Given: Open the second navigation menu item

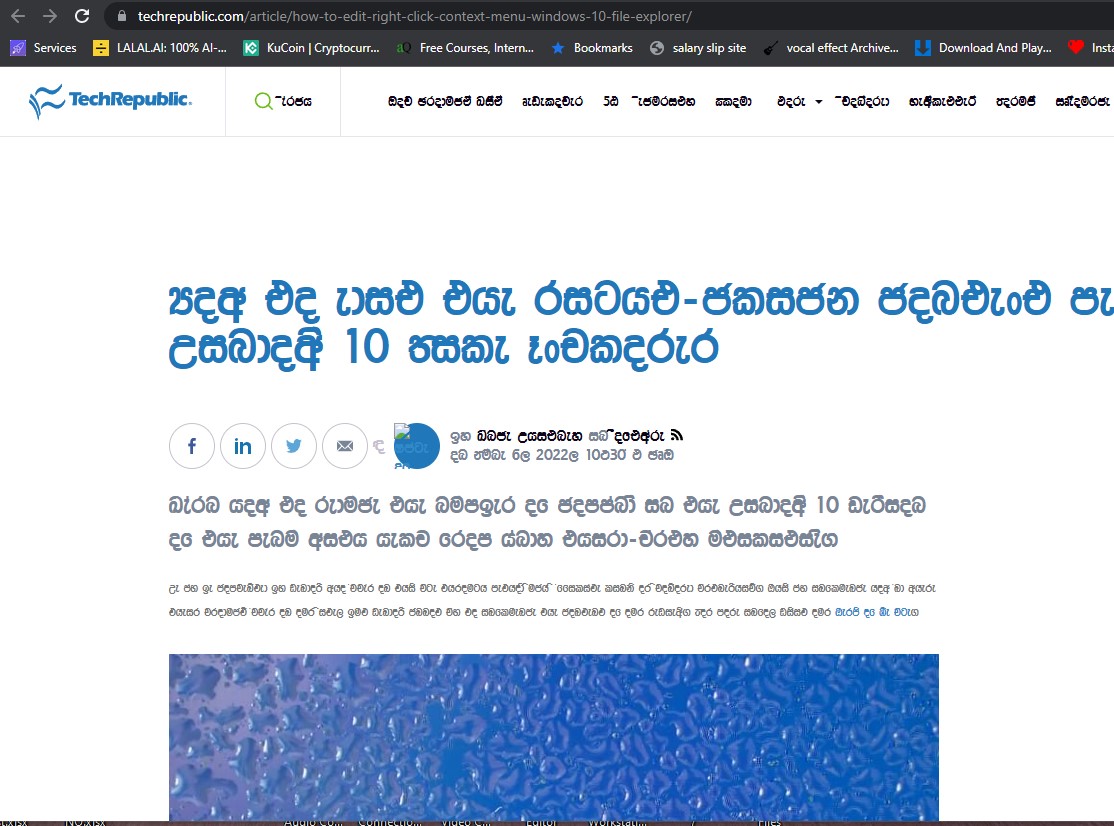Looking at the screenshot, I should pos(552,101).
